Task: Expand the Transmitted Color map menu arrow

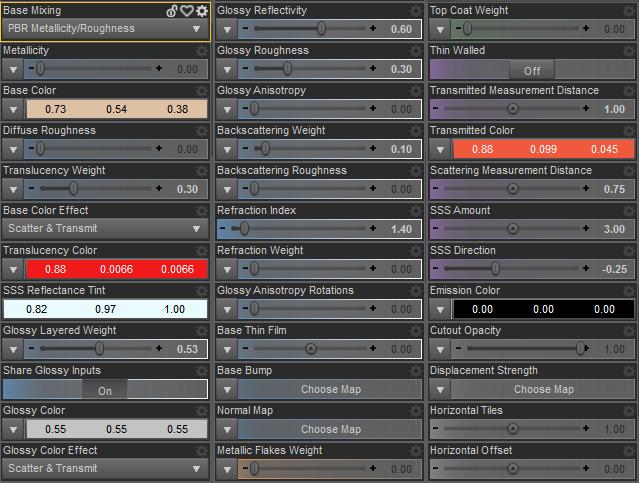Action: point(440,149)
